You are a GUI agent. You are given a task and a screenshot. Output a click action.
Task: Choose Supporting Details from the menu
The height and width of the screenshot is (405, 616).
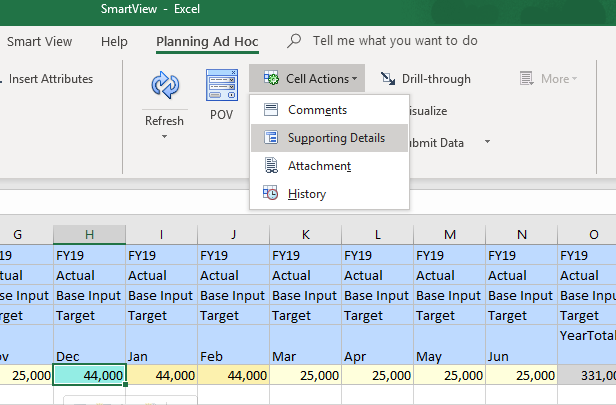[x=329, y=138]
